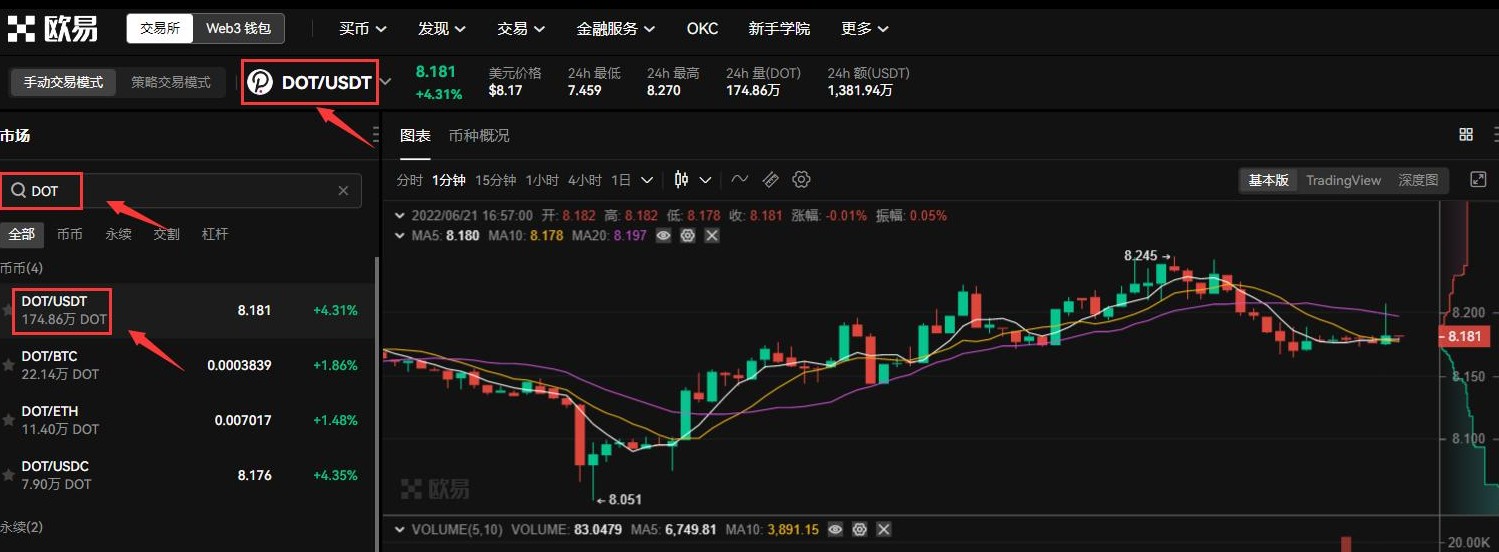
Task: Click the DOT/ETH row in market list
Action: [x=187, y=420]
